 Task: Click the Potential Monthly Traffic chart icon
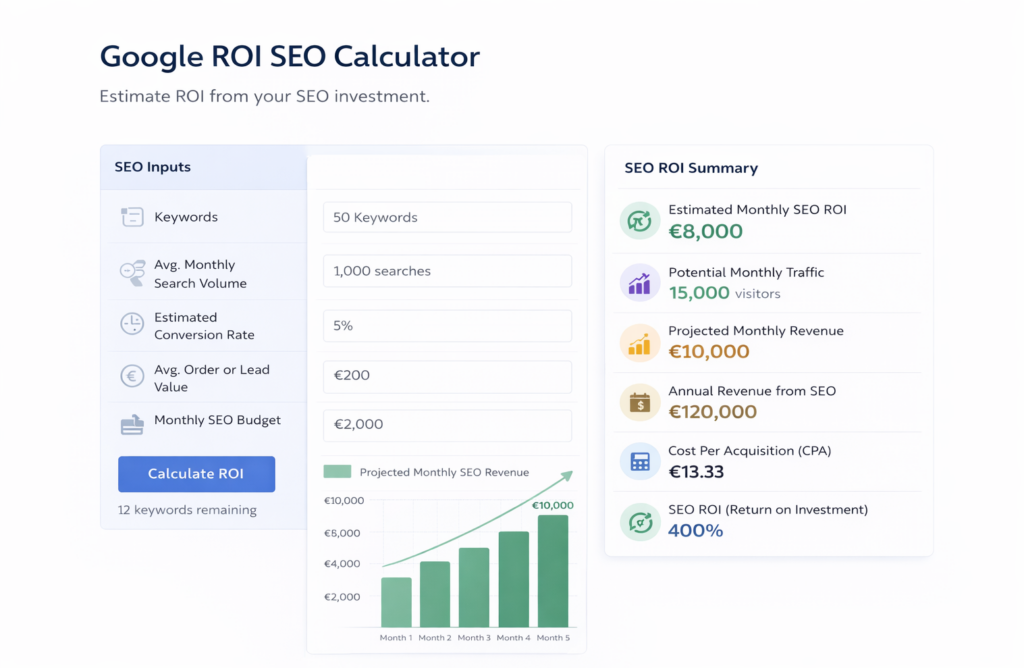[x=639, y=282]
